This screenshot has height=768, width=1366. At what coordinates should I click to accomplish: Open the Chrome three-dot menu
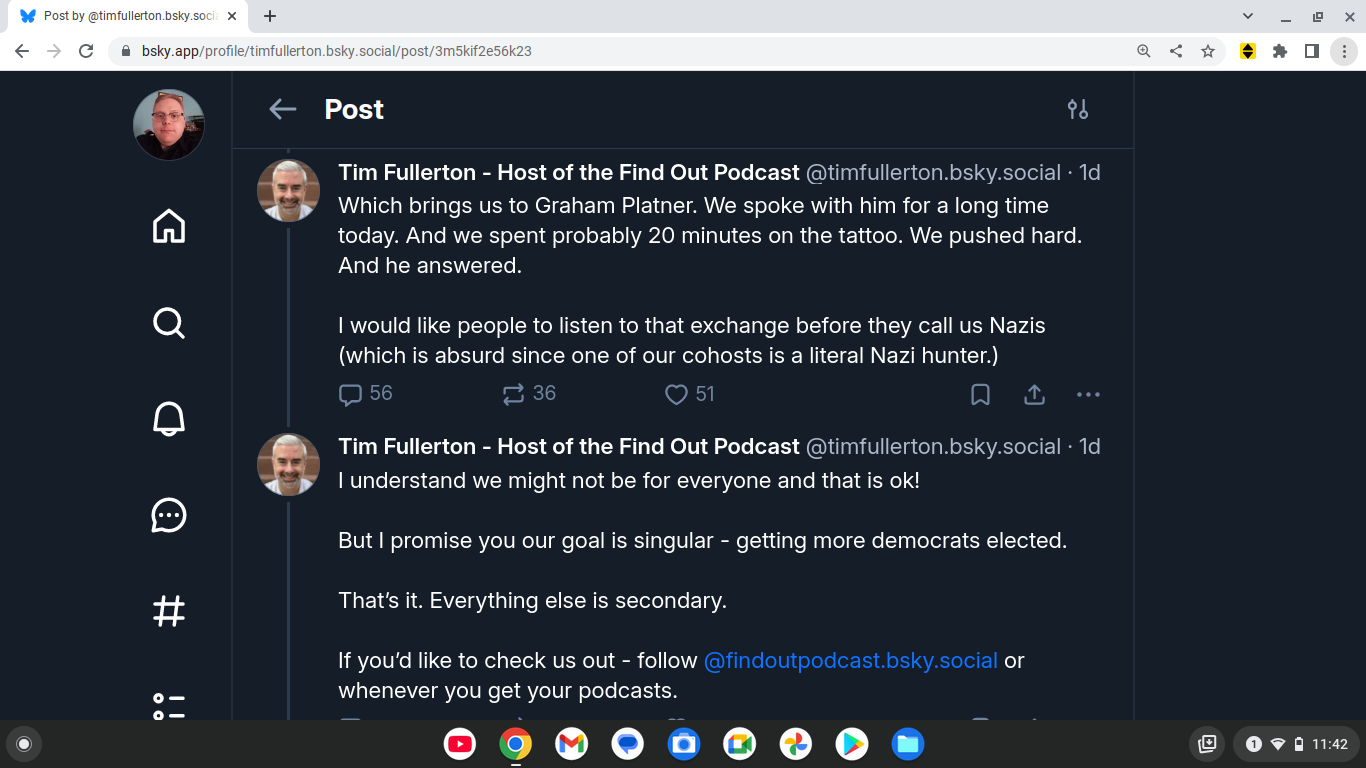pyautogui.click(x=1344, y=51)
